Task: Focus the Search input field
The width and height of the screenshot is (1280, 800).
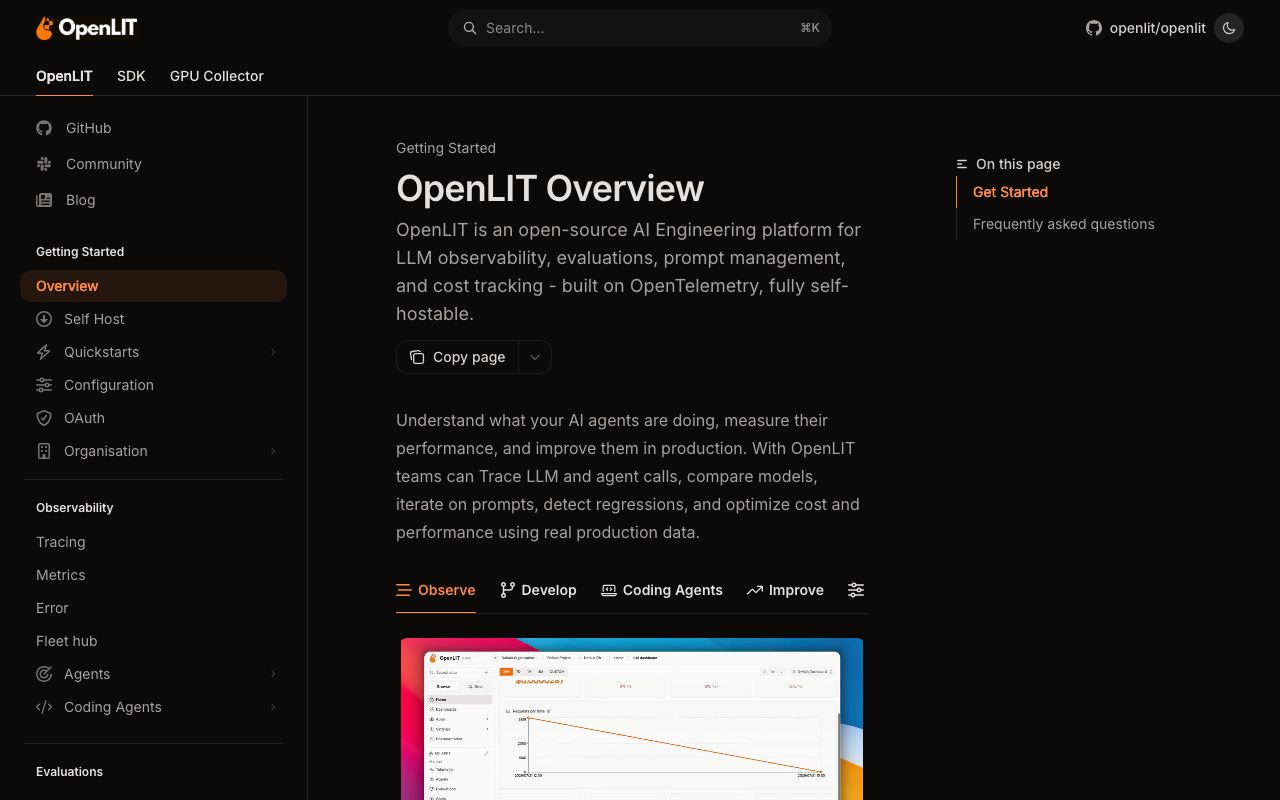Action: (x=640, y=28)
